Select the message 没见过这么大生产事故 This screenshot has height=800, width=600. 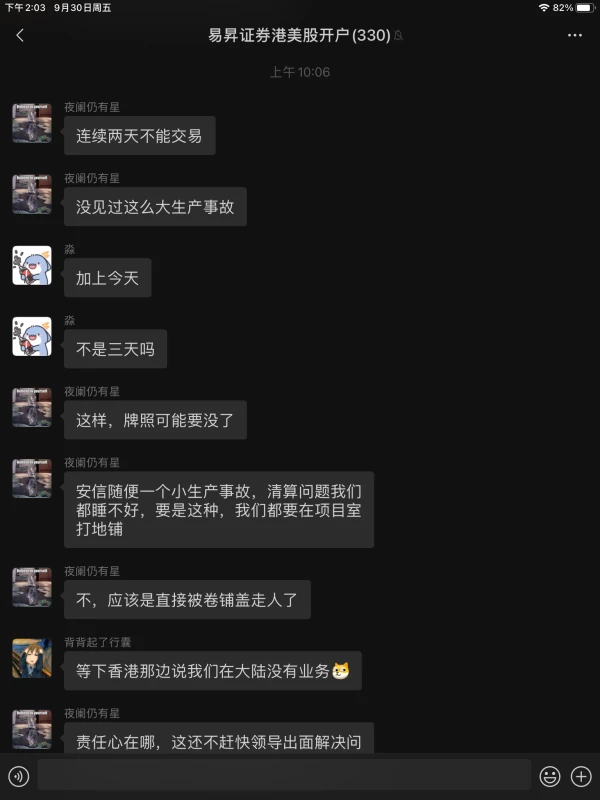point(155,207)
